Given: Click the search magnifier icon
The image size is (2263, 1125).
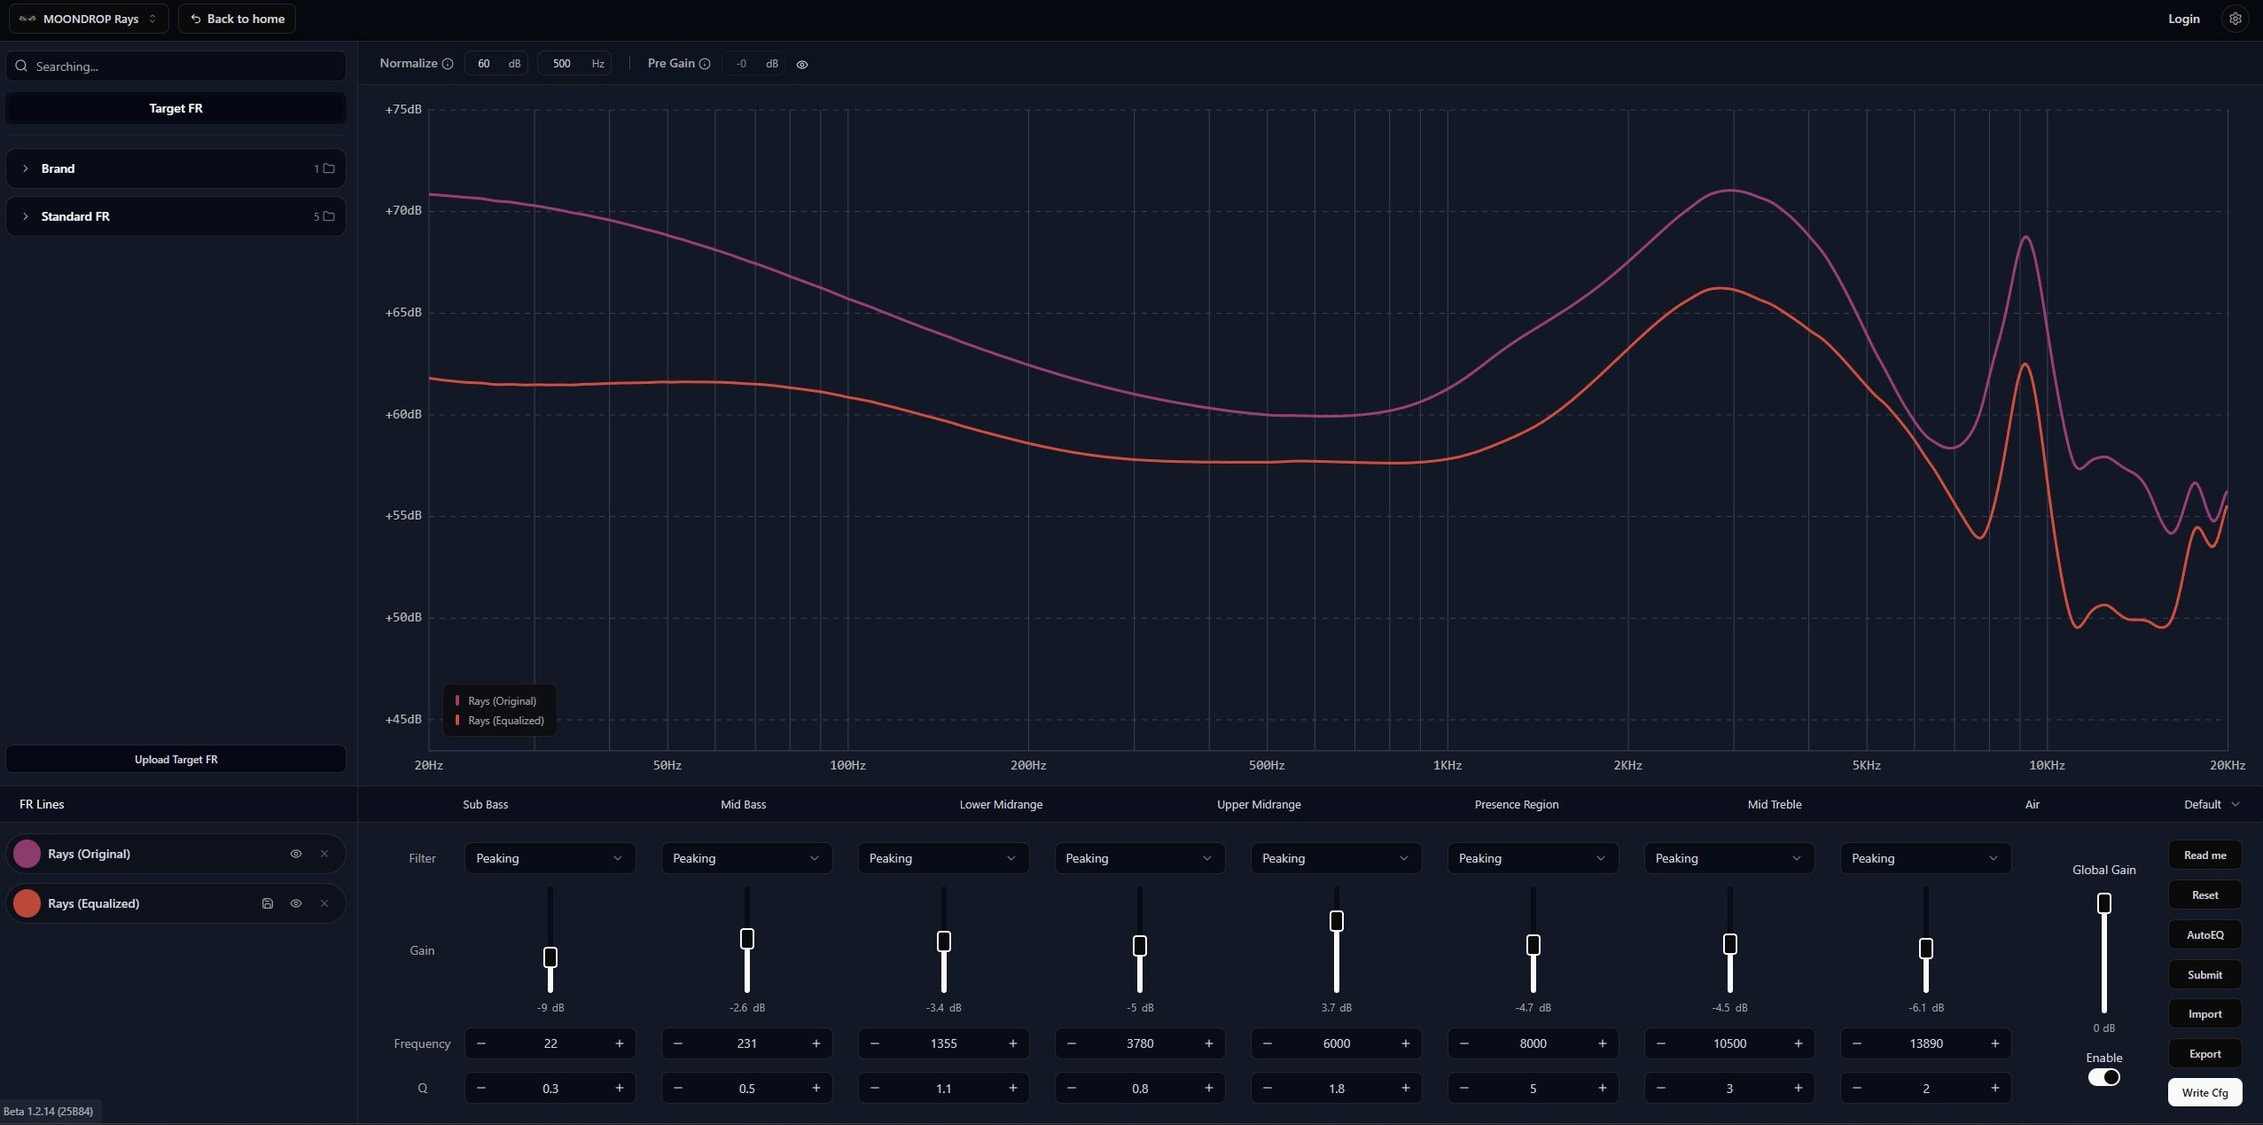Looking at the screenshot, I should coord(21,66).
